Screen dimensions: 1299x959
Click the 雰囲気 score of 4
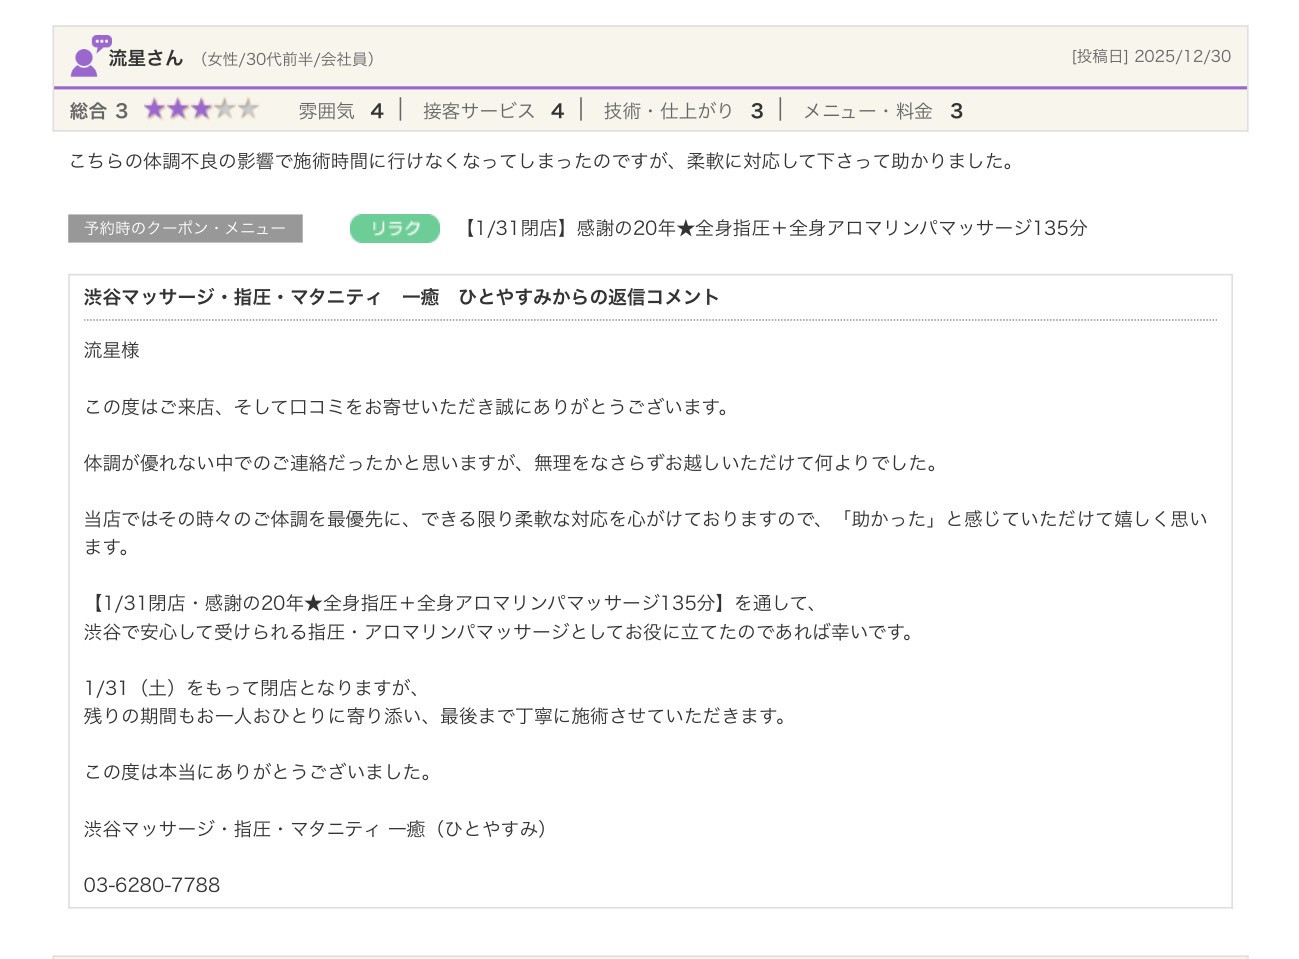pyautogui.click(x=377, y=111)
